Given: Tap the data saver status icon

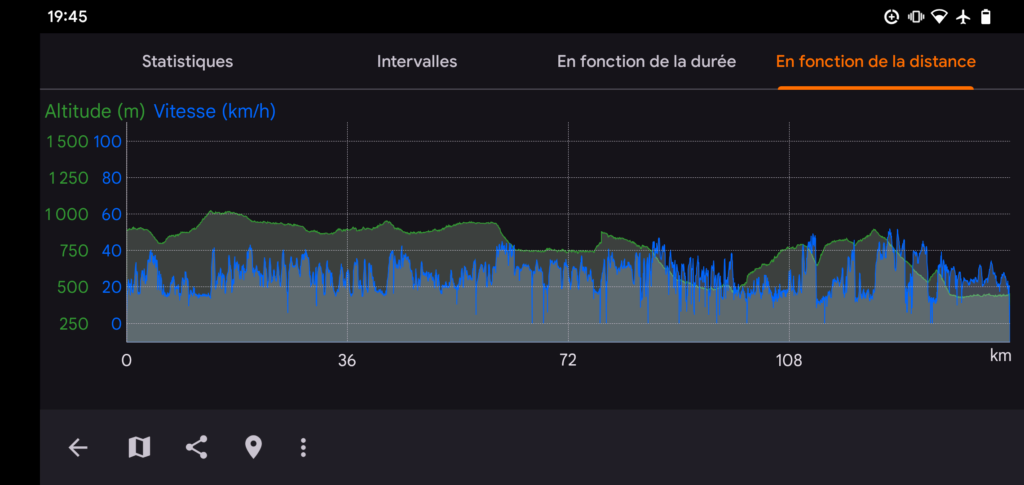Looking at the screenshot, I should 891,17.
